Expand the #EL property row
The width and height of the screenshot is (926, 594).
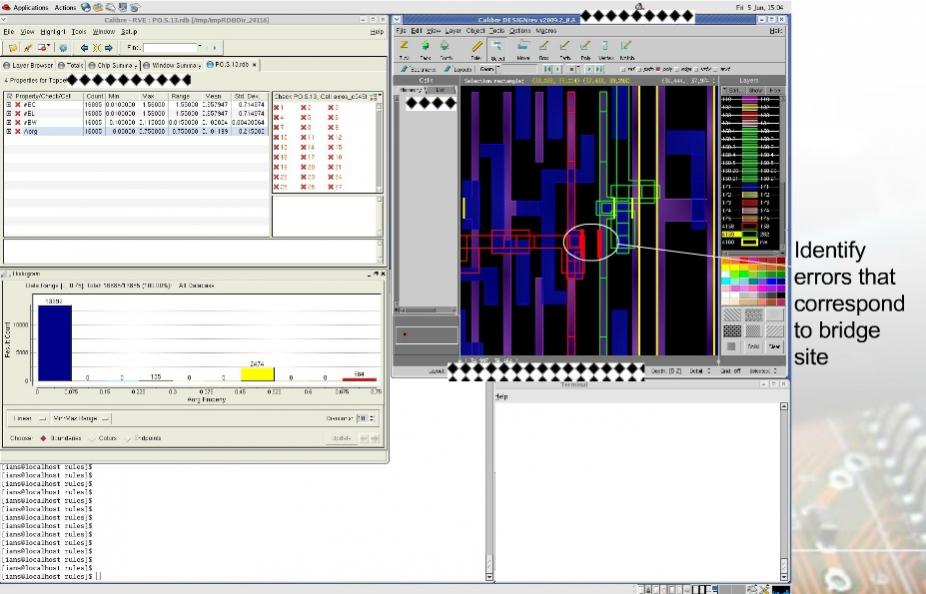point(8,113)
